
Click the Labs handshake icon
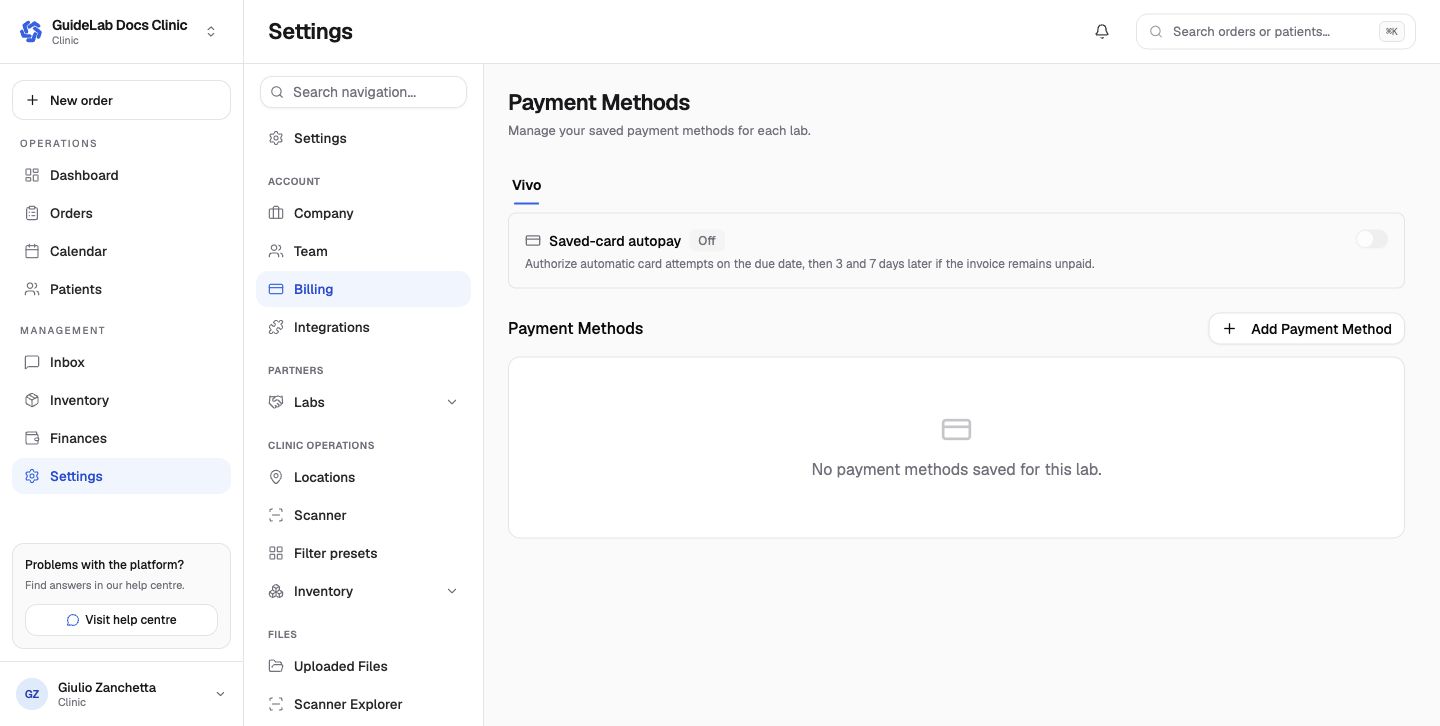[x=276, y=402]
